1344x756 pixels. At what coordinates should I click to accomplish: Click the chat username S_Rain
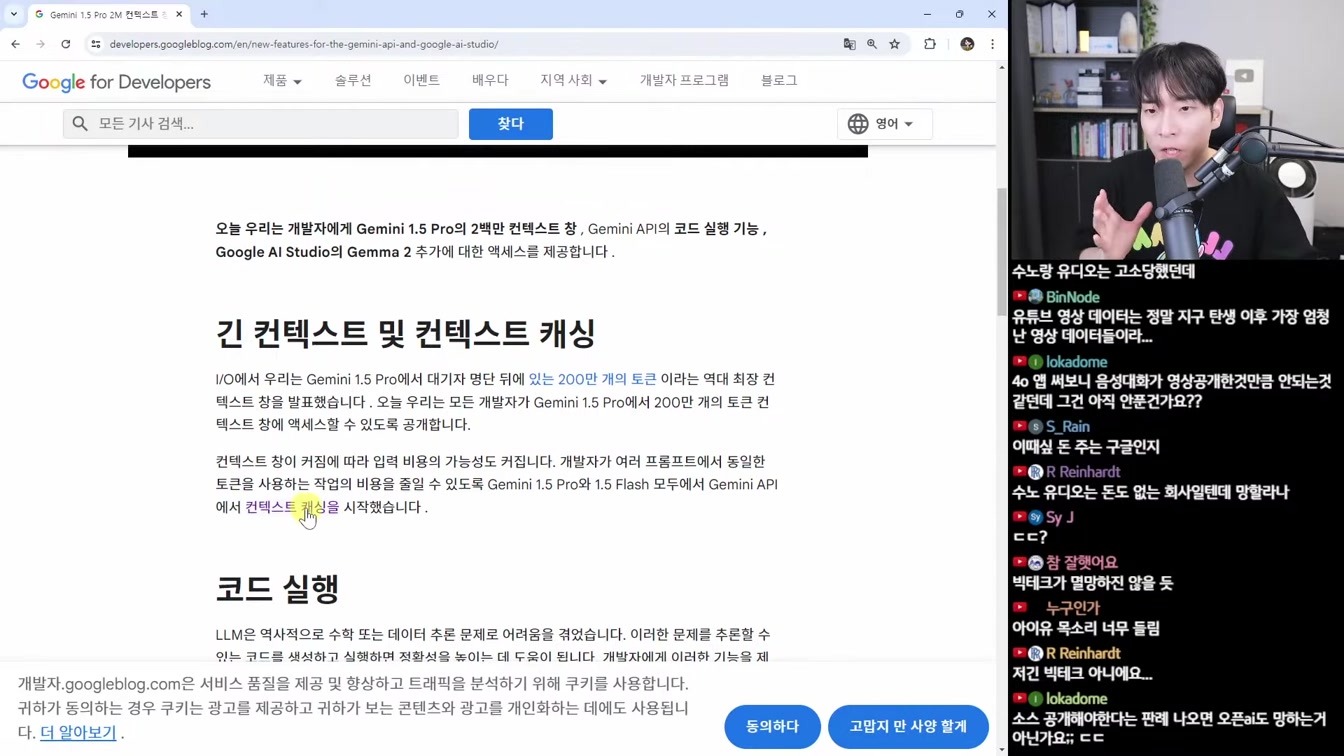1067,427
